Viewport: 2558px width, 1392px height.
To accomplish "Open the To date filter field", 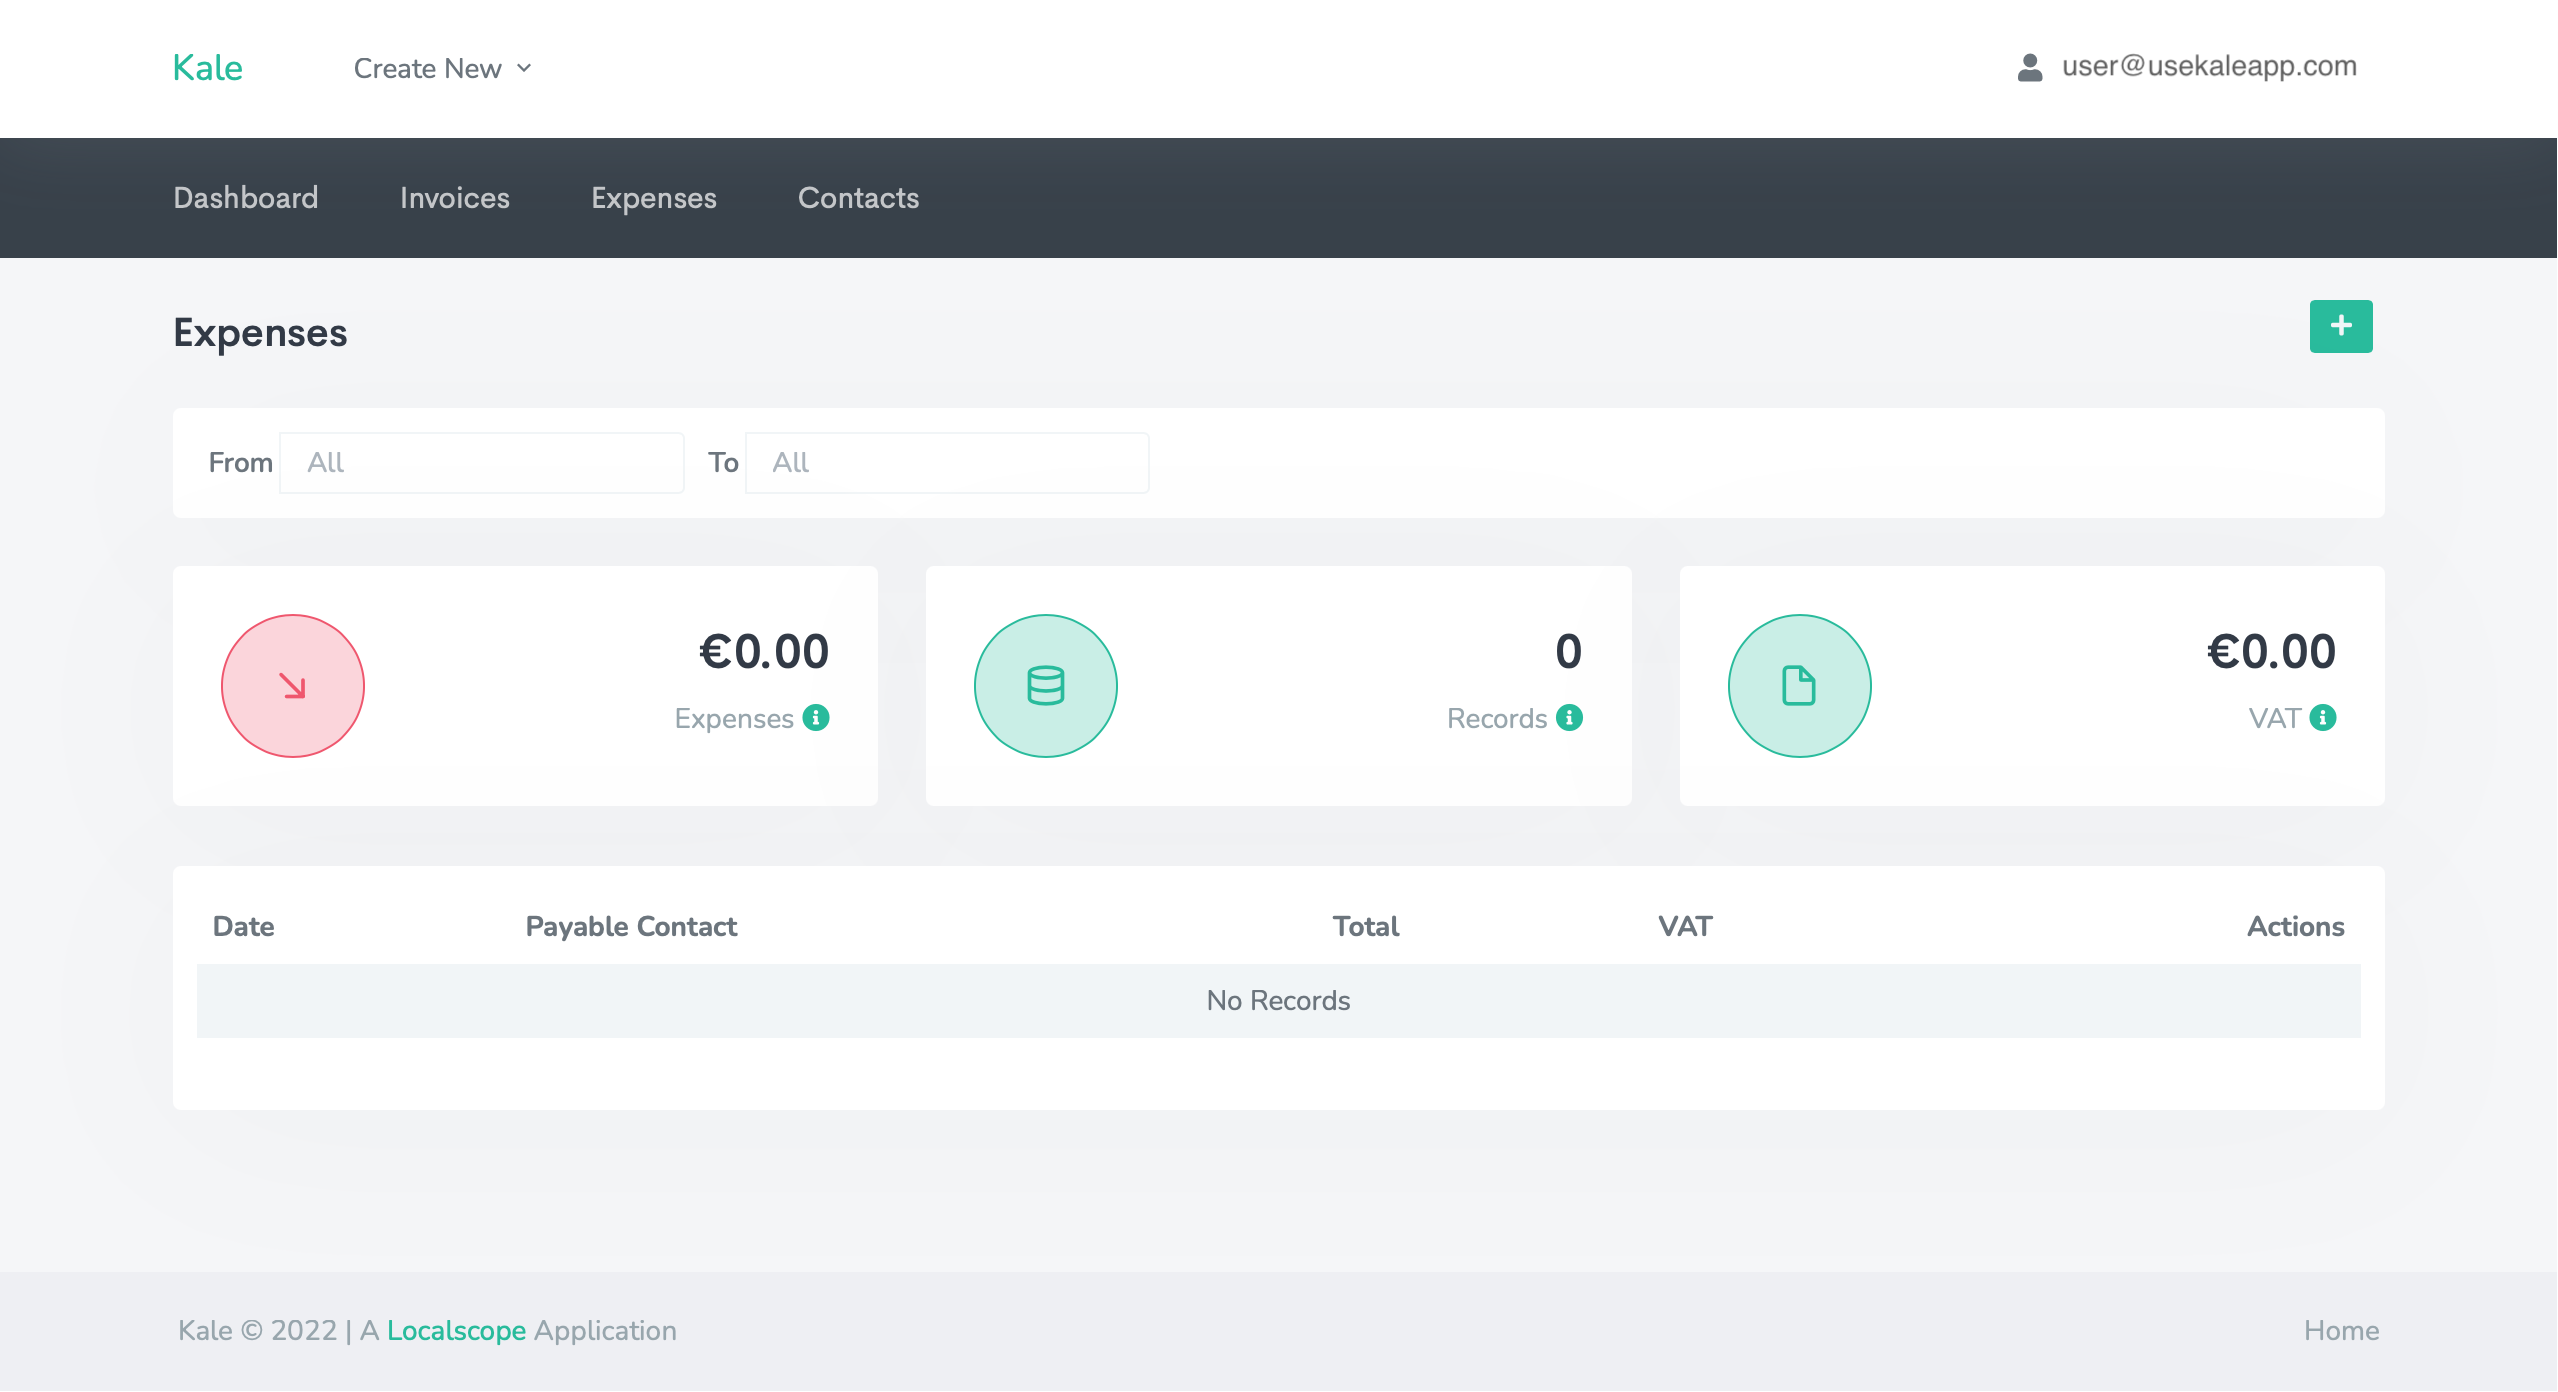I will (x=946, y=462).
